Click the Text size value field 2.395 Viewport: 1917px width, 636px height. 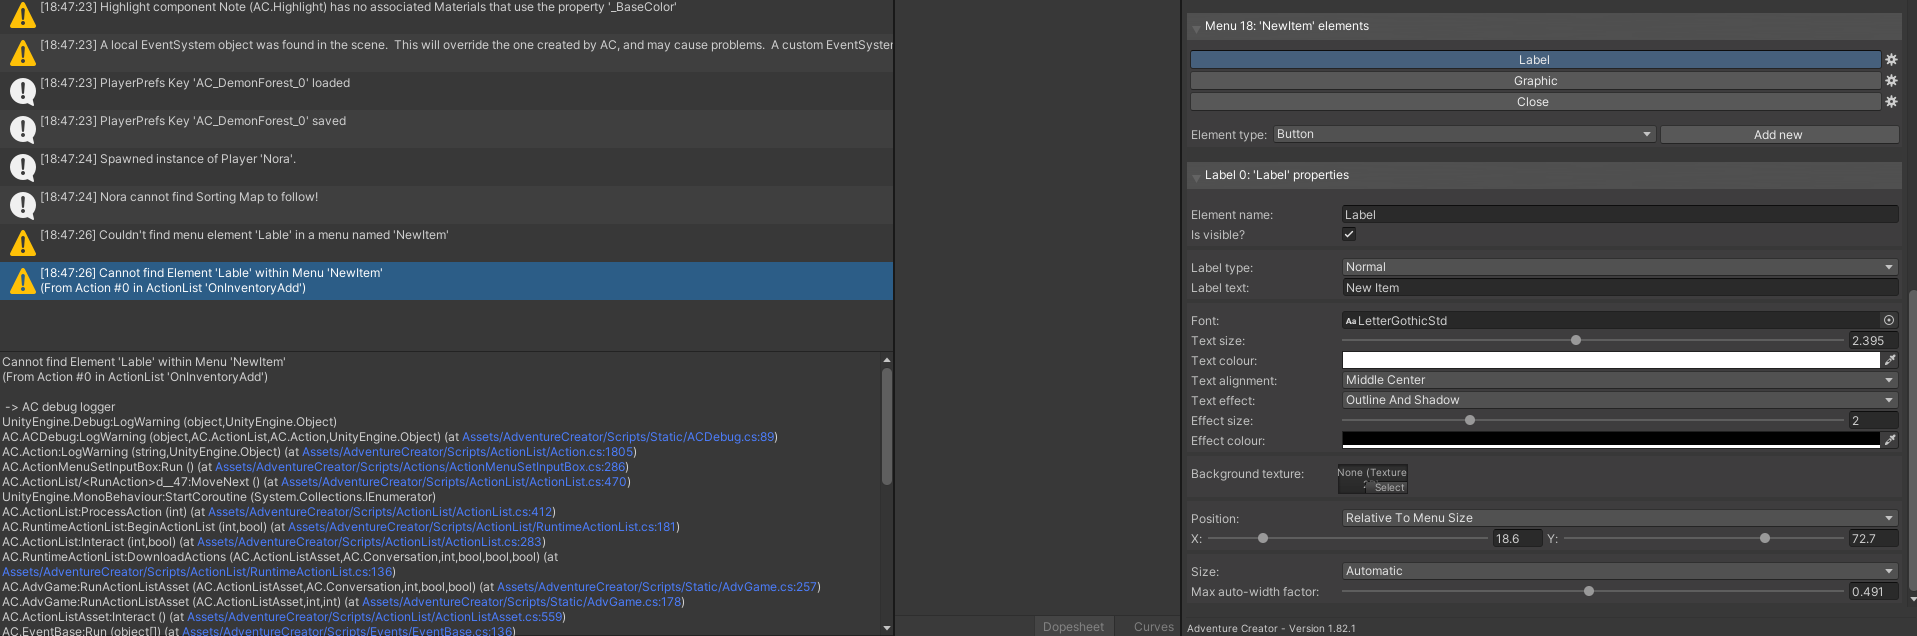pyautogui.click(x=1872, y=341)
